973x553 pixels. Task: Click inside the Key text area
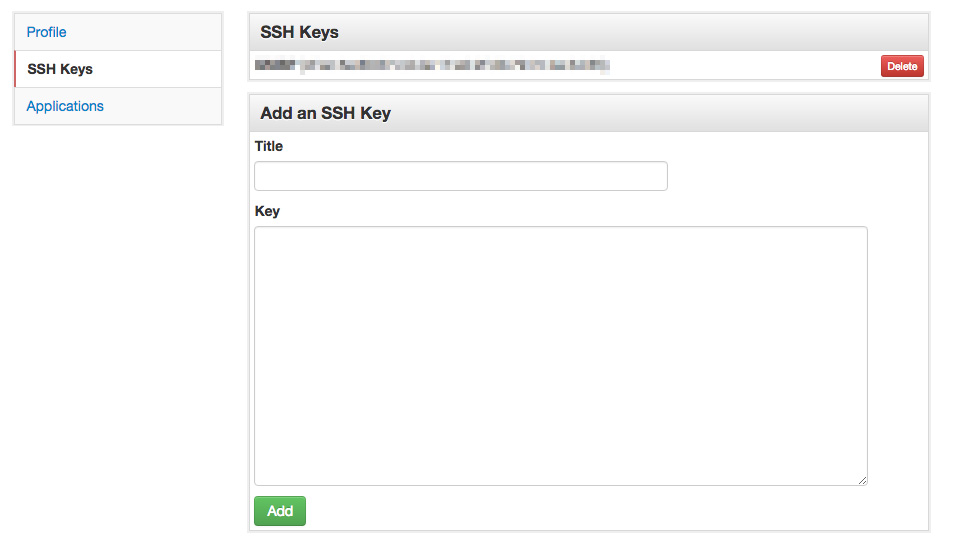coord(561,356)
